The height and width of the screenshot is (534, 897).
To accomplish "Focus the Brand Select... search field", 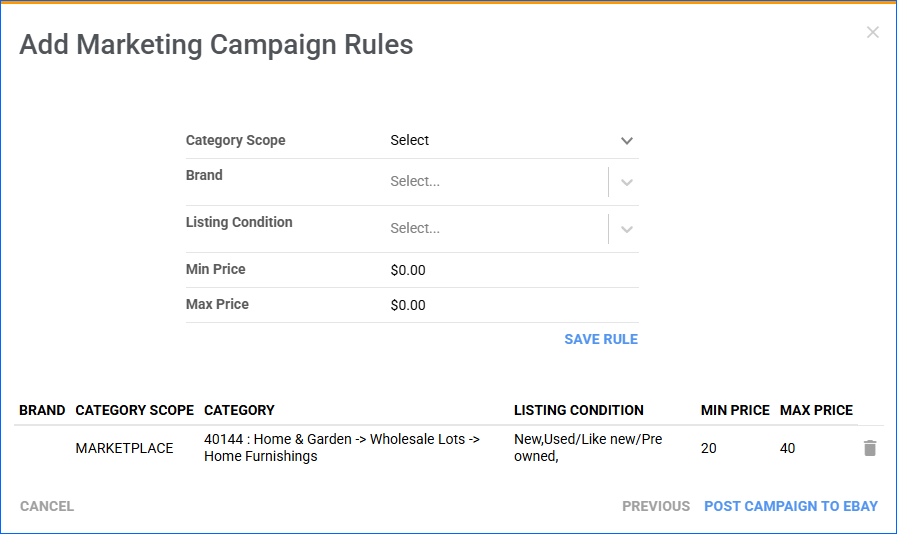I will click(495, 182).
